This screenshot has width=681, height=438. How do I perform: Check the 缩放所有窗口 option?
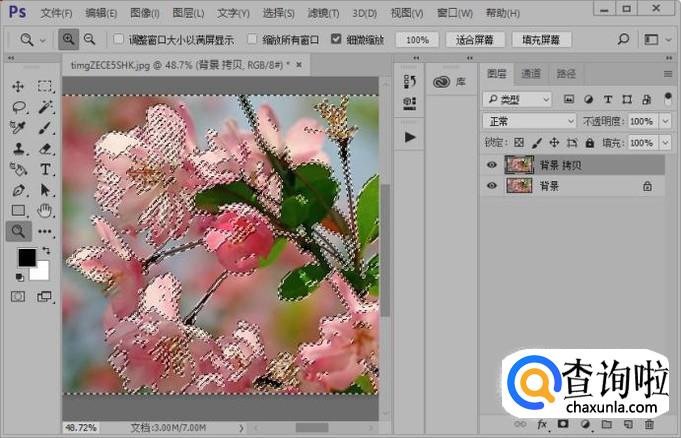coord(254,40)
